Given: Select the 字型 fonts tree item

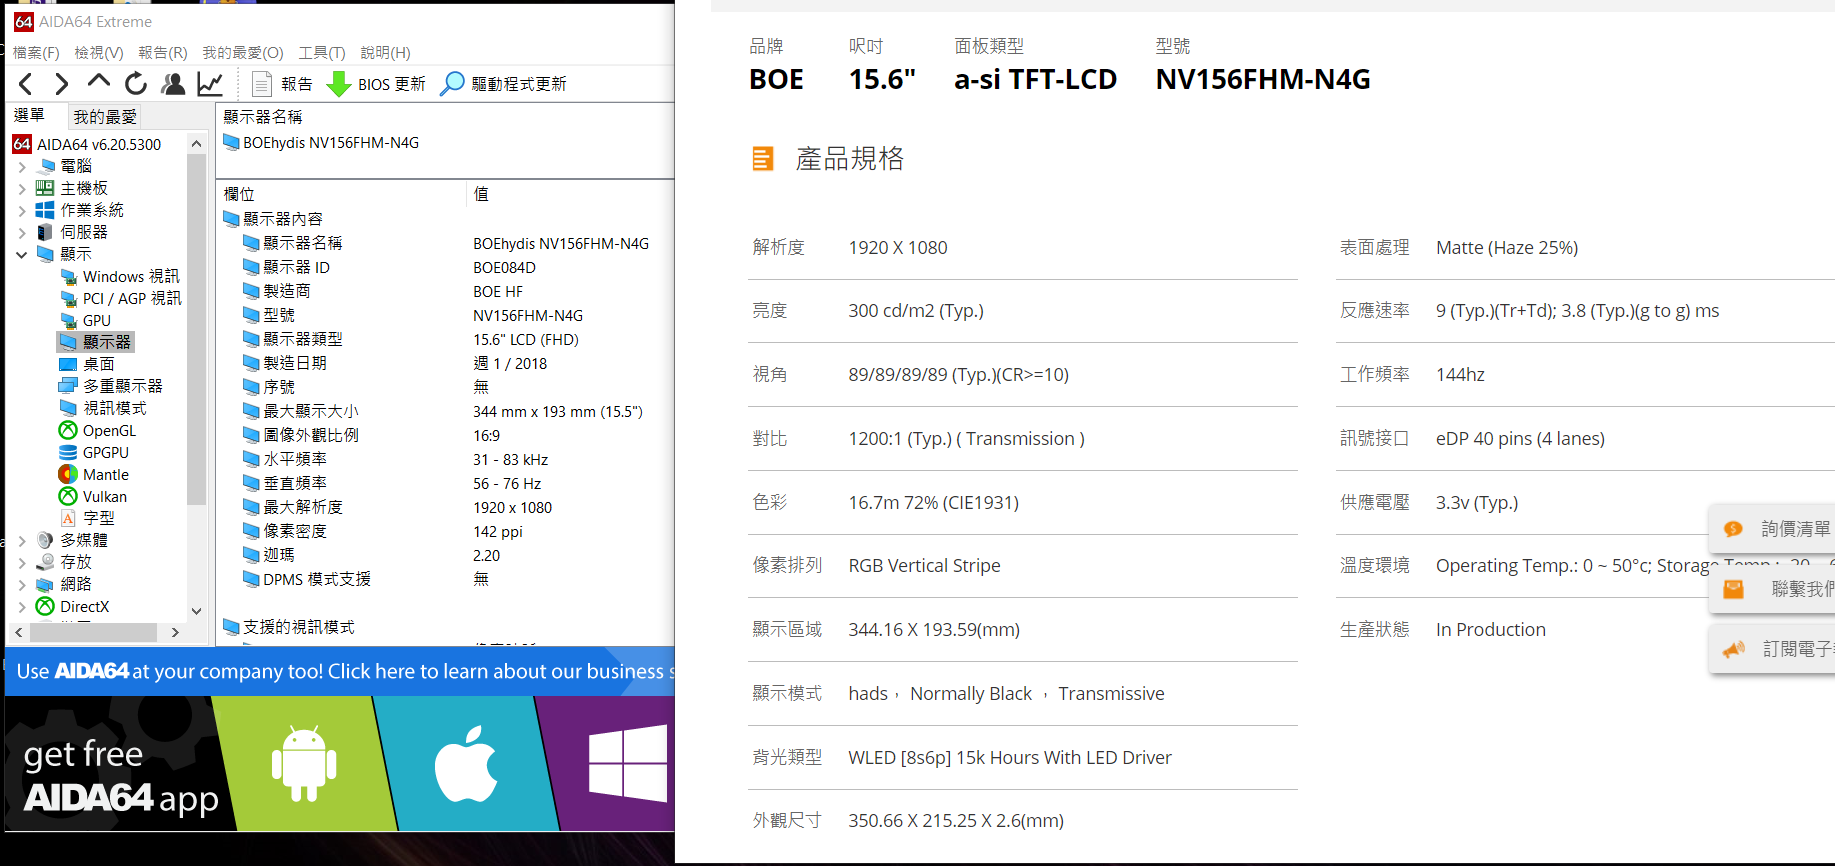Looking at the screenshot, I should point(88,518).
